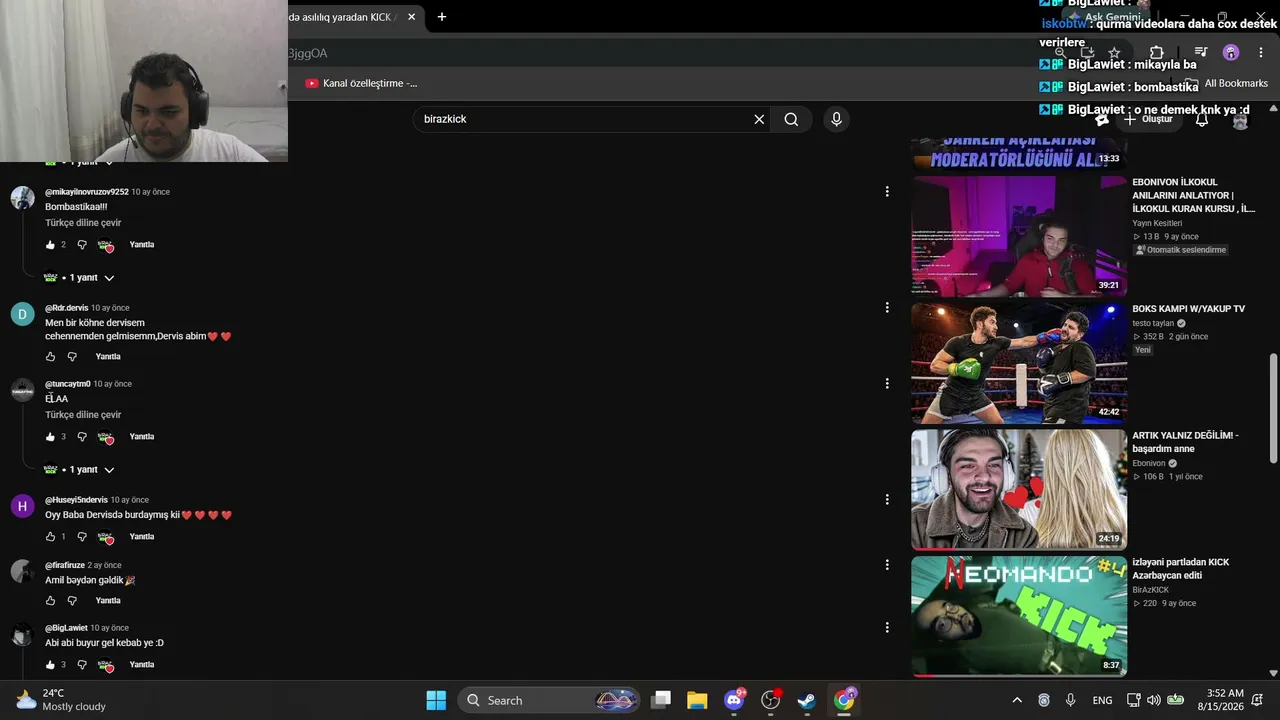
Task: Open the Chrome extensions puzzle icon
Action: click(x=1156, y=53)
